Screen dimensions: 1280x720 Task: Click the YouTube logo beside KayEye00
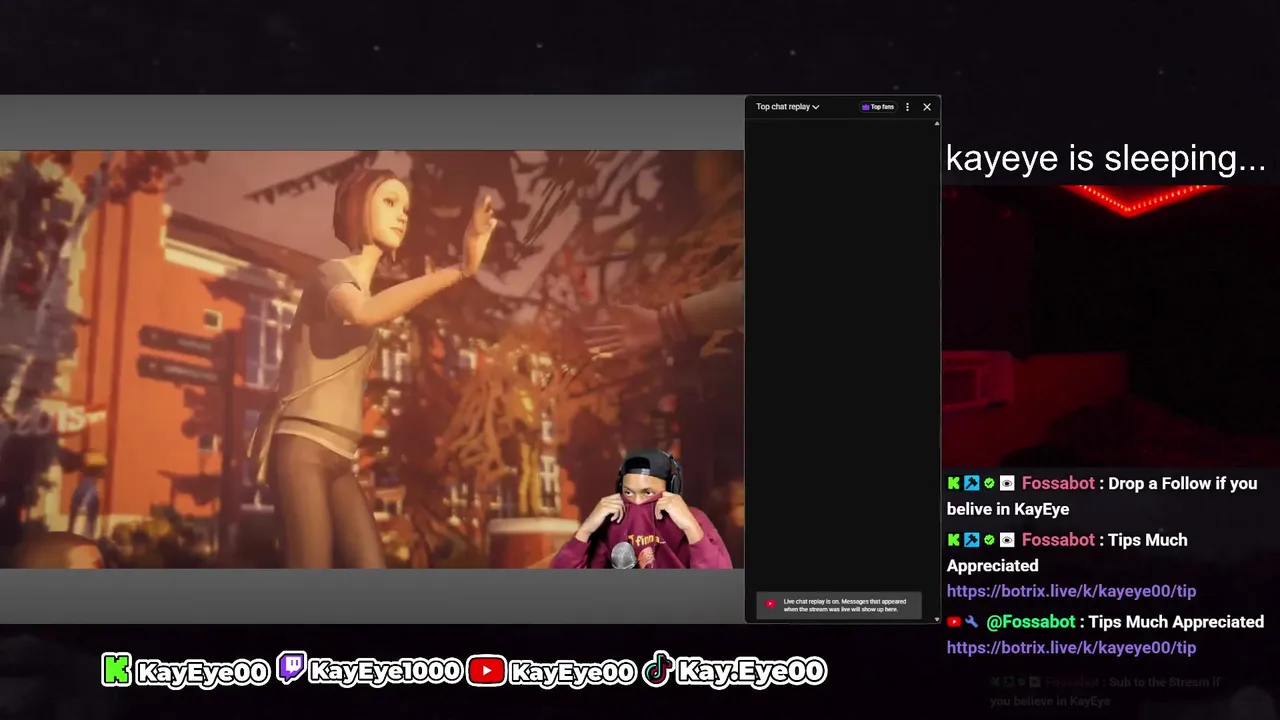click(486, 670)
